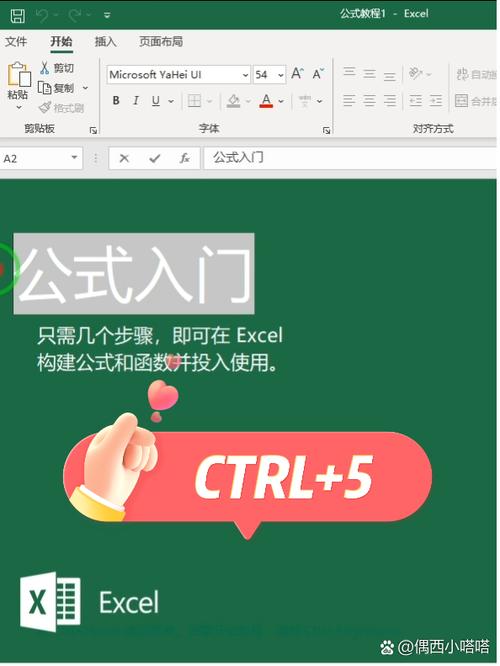Click the formula bar enter checkmark
500x666 pixels.
tap(155, 158)
